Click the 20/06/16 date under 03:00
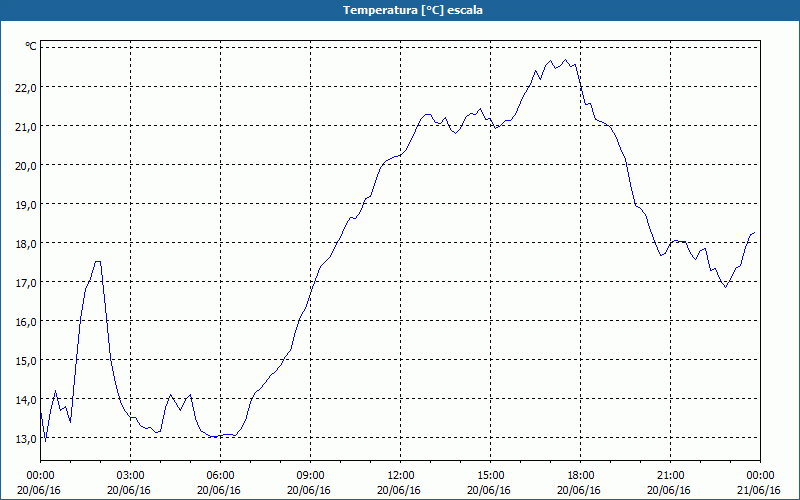 (129, 490)
